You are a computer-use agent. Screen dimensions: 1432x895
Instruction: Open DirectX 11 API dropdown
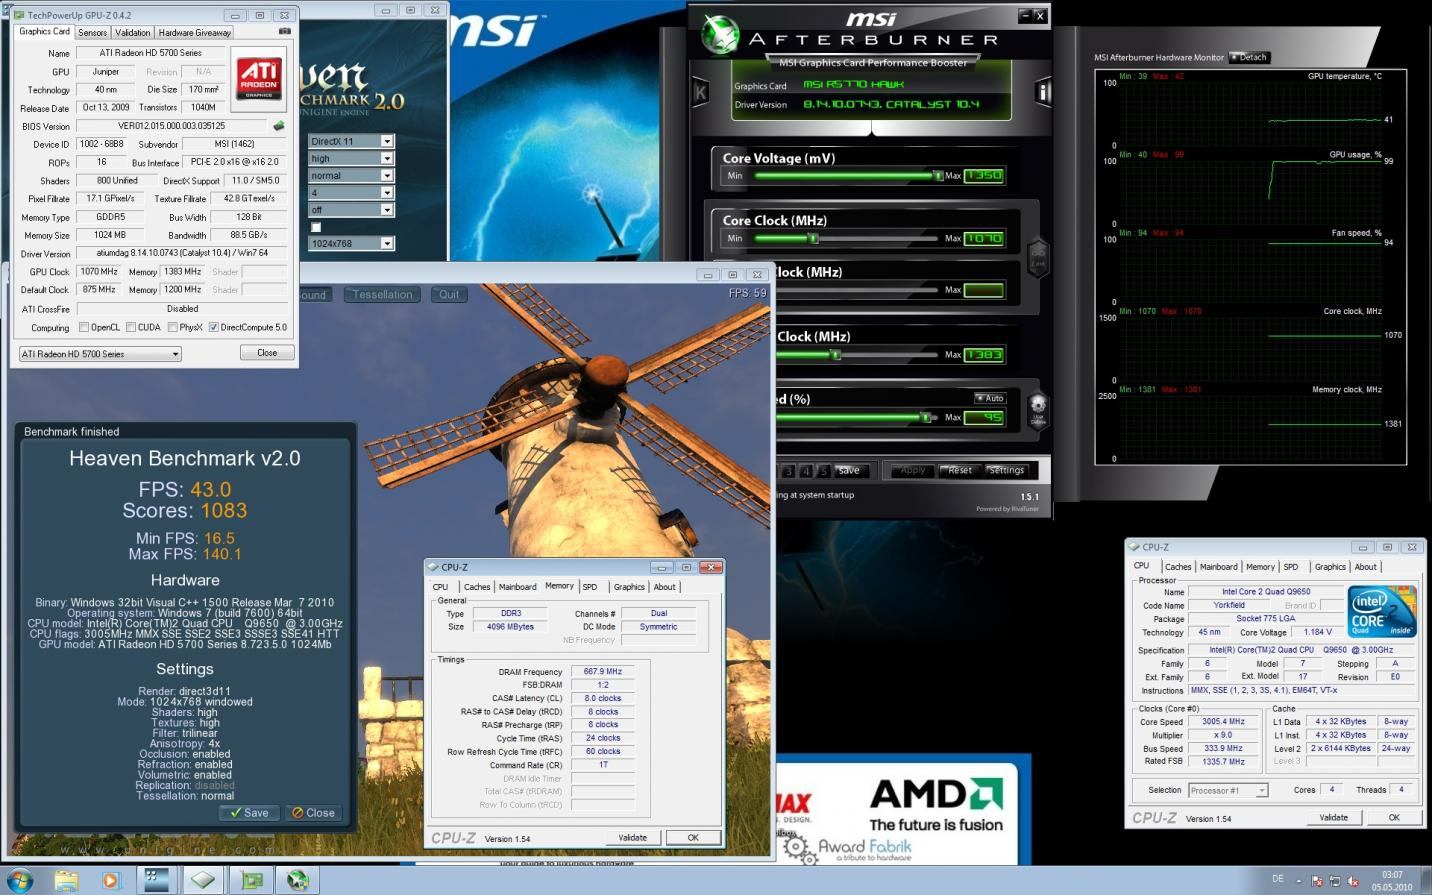351,141
